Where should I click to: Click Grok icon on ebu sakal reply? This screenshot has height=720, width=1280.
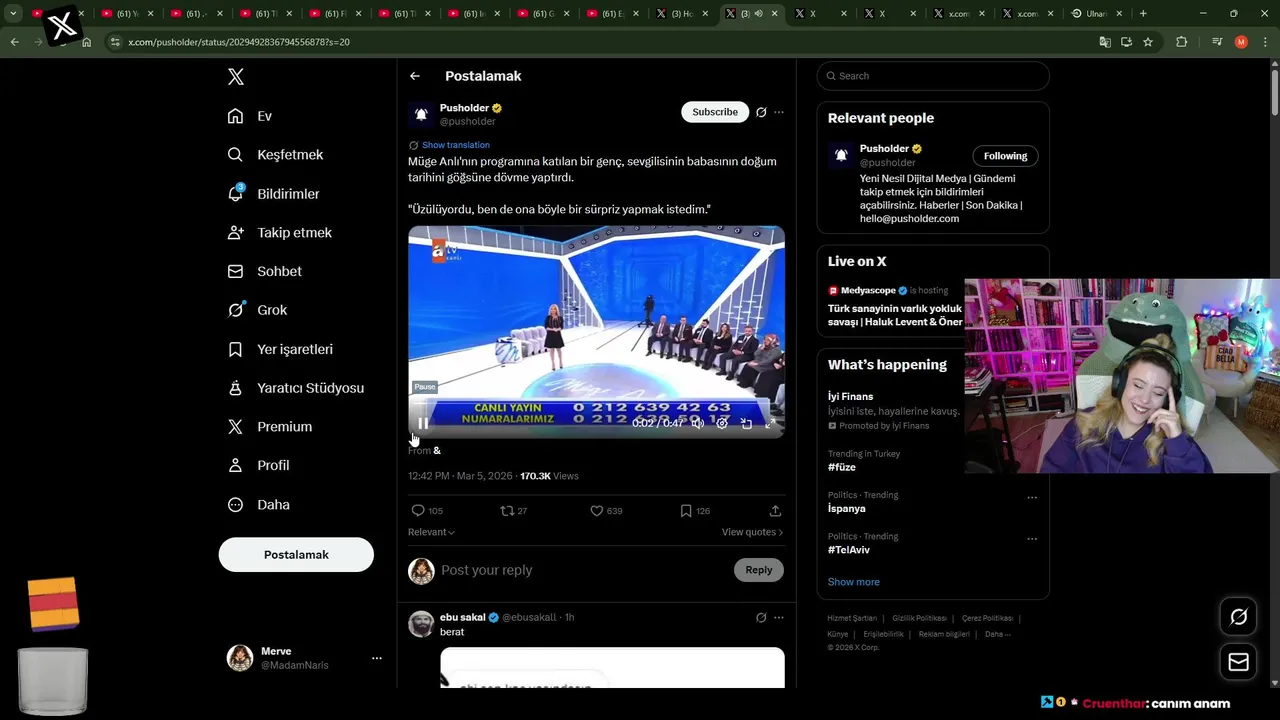(761, 618)
